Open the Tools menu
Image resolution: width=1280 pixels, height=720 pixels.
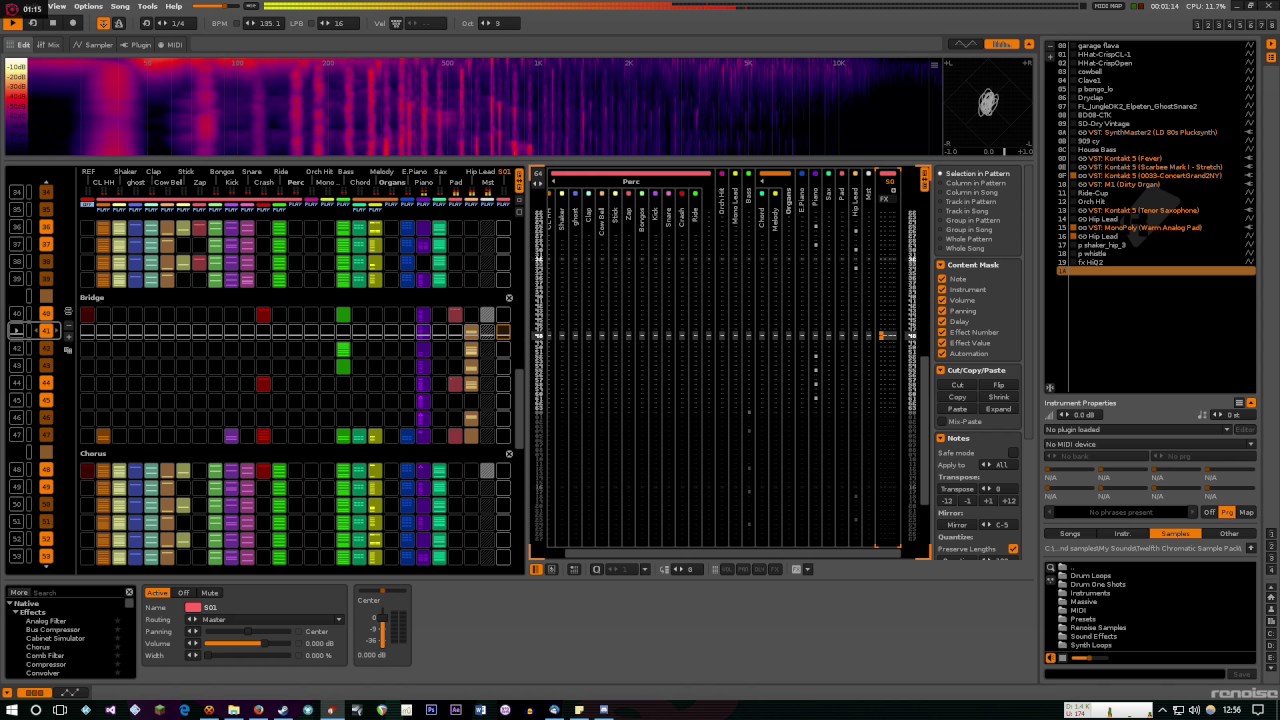(x=148, y=6)
